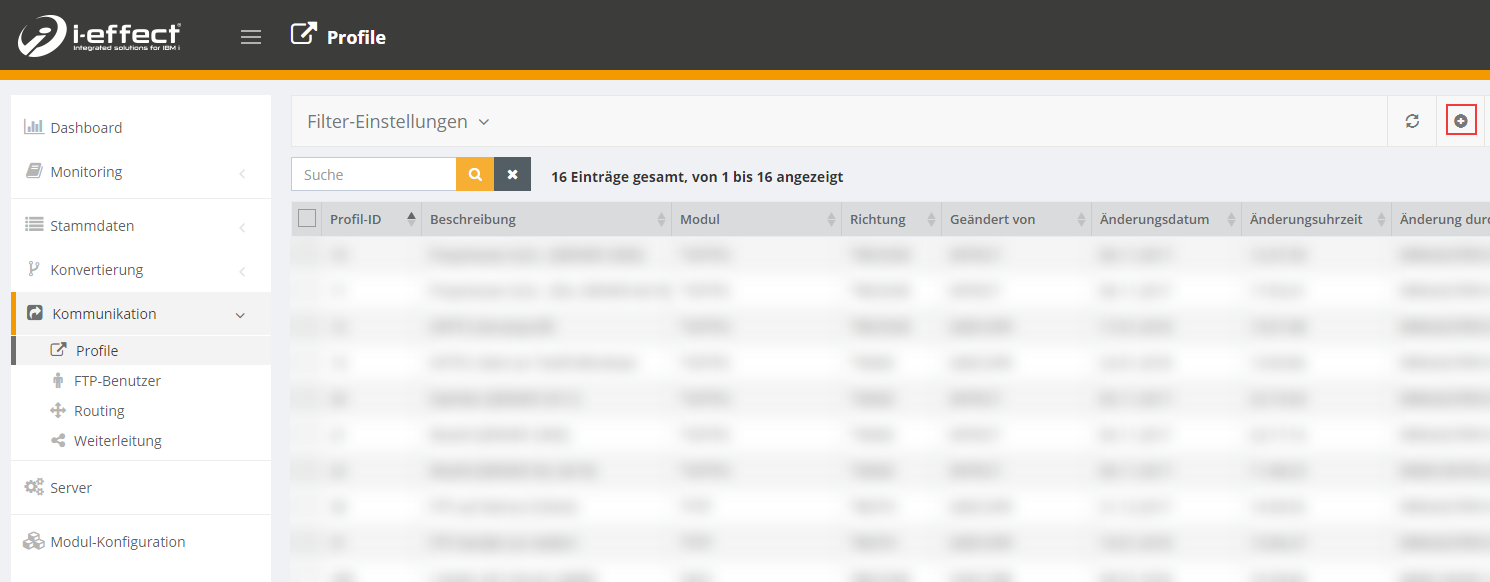The height and width of the screenshot is (582, 1490).
Task: Expand the Filter-Einstellungen dropdown
Action: click(x=398, y=122)
